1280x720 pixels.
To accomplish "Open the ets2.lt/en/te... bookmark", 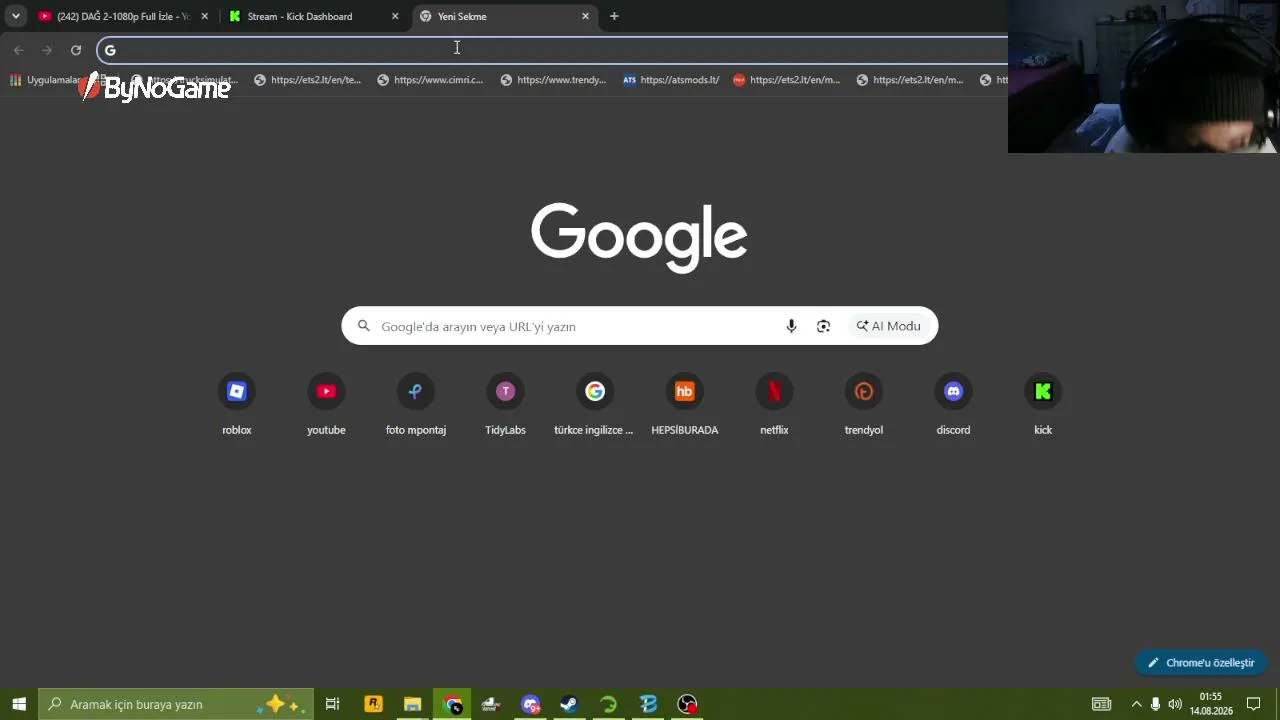I will pyautogui.click(x=307, y=80).
